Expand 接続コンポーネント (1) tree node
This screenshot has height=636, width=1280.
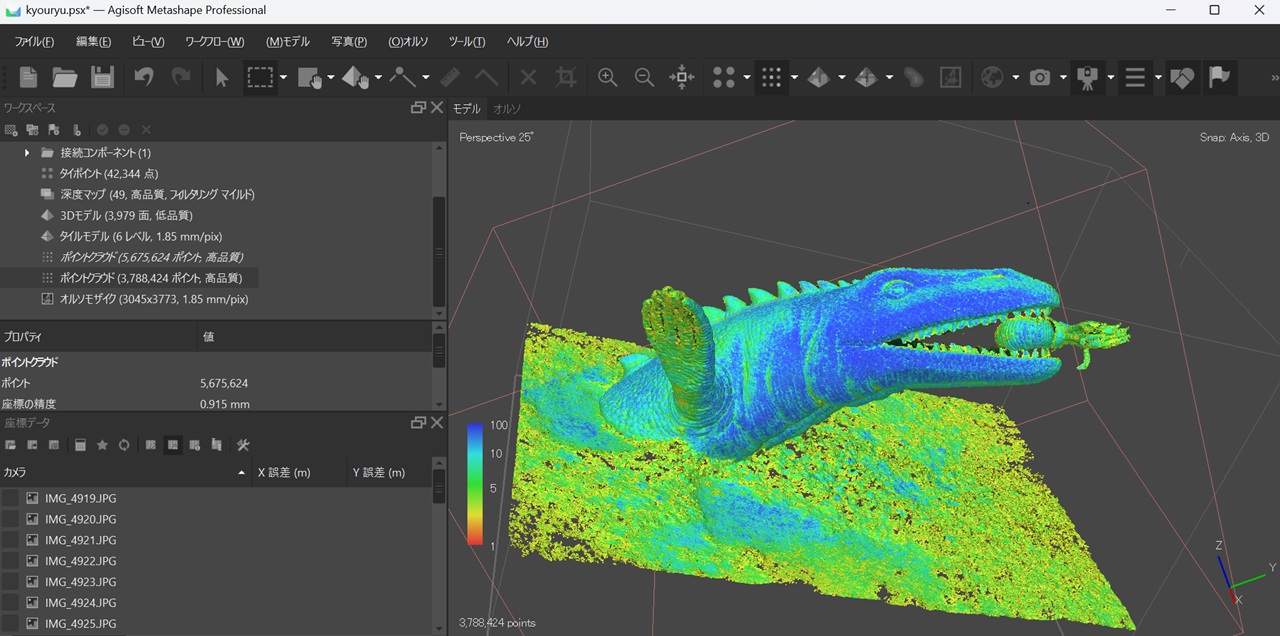pyautogui.click(x=27, y=153)
